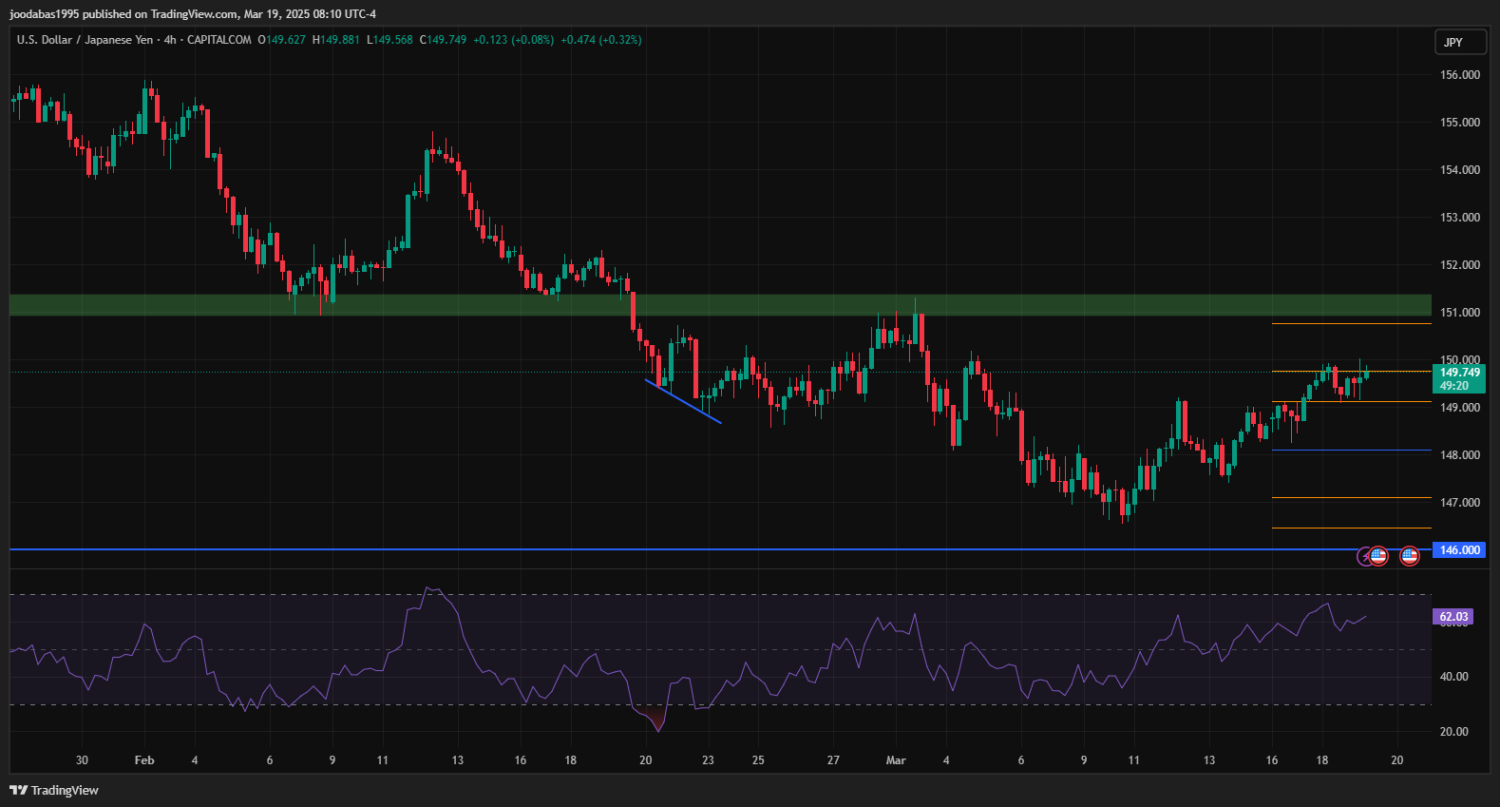The height and width of the screenshot is (807, 1500).
Task: Click the first US flag economic event icon
Action: pos(1378,555)
